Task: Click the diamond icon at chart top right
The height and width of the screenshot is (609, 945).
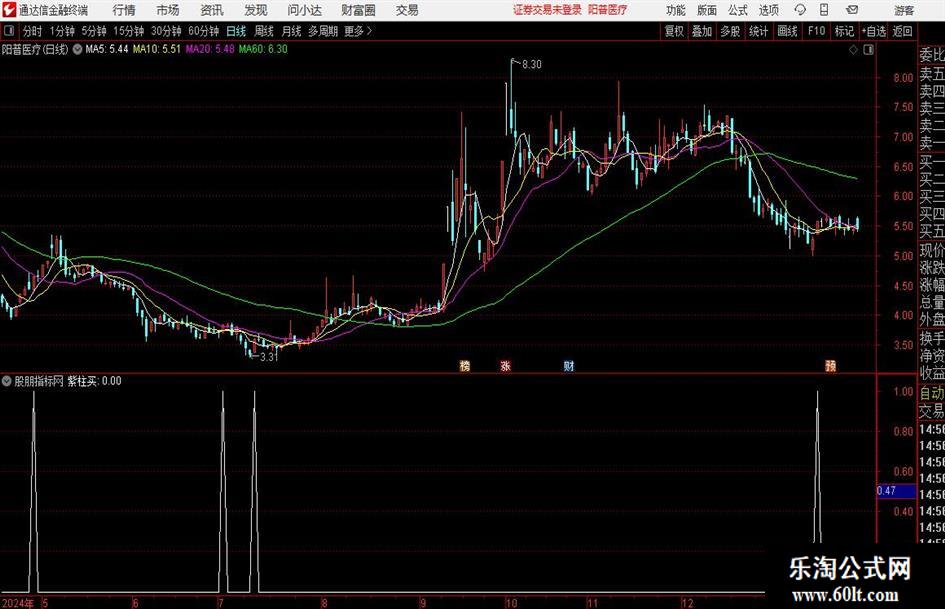Action: click(853, 50)
